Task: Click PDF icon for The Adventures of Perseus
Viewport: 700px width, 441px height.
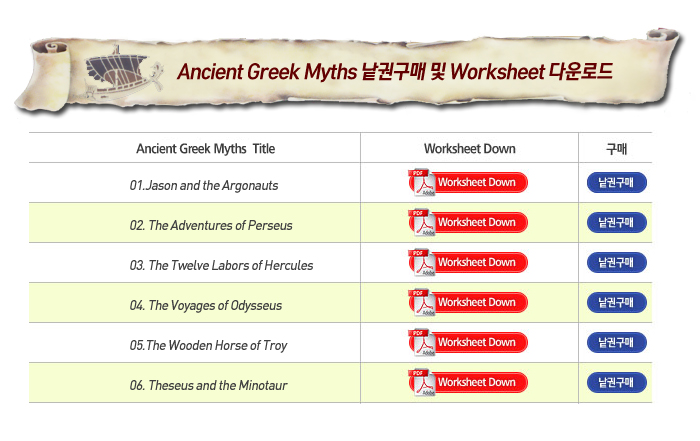Action: tap(421, 222)
